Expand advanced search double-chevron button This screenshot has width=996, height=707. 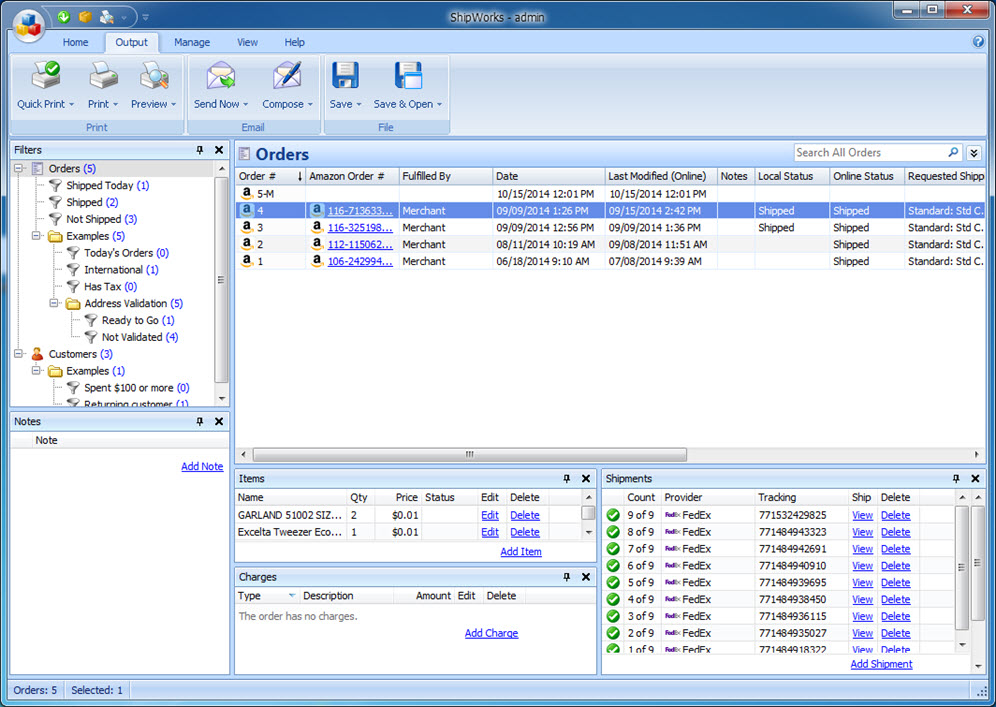point(974,153)
